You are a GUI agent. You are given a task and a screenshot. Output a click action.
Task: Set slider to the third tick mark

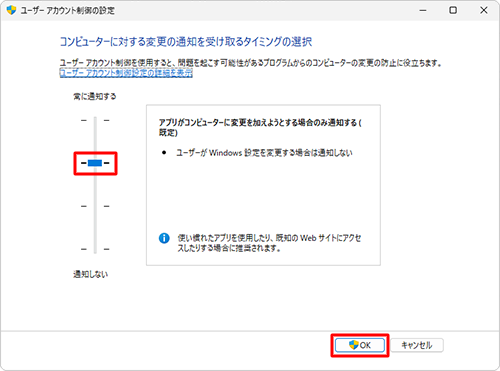(95, 206)
